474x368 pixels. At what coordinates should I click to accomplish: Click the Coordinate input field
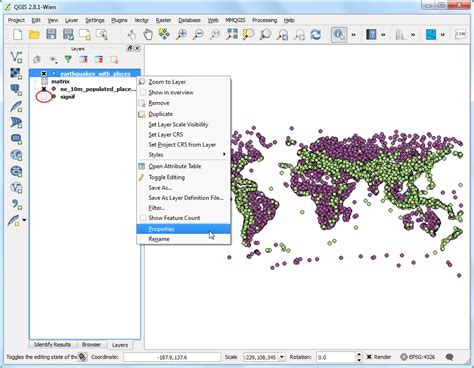pyautogui.click(x=172, y=357)
